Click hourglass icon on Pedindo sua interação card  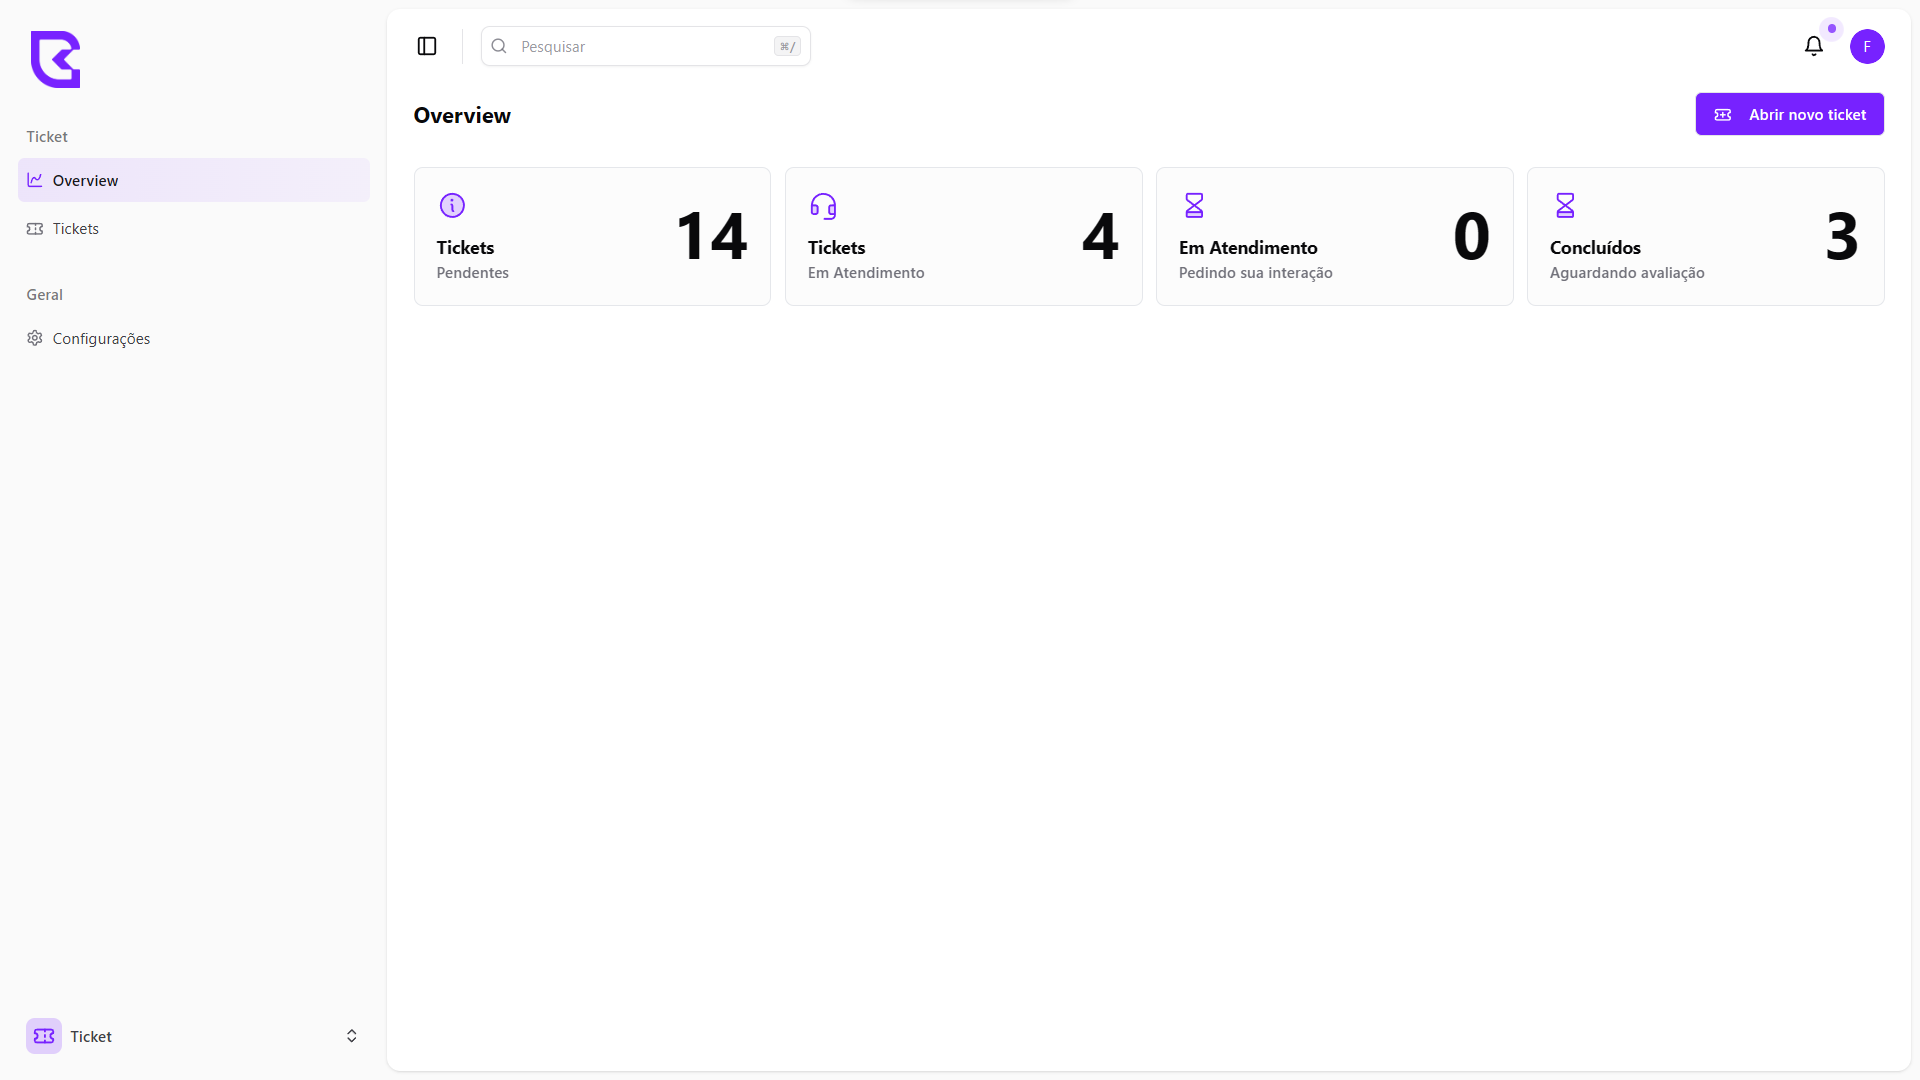click(x=1194, y=205)
